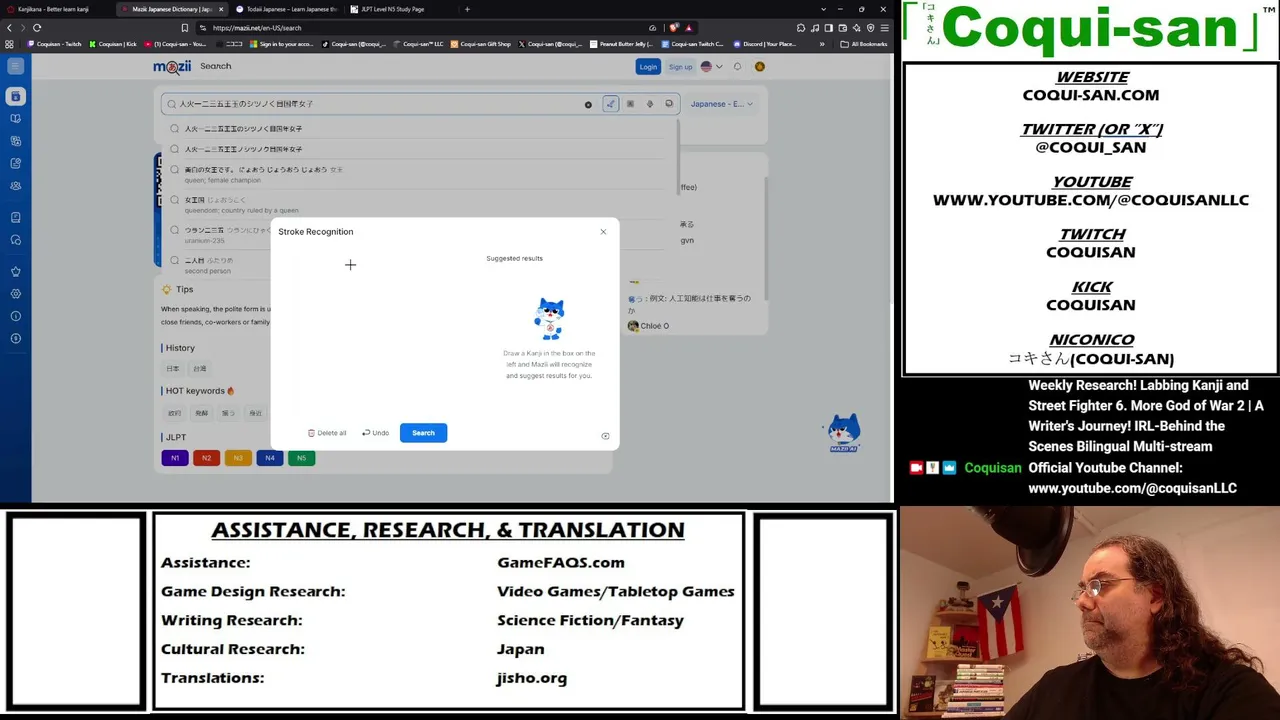Select the second kanji string suggestion

coord(420,149)
